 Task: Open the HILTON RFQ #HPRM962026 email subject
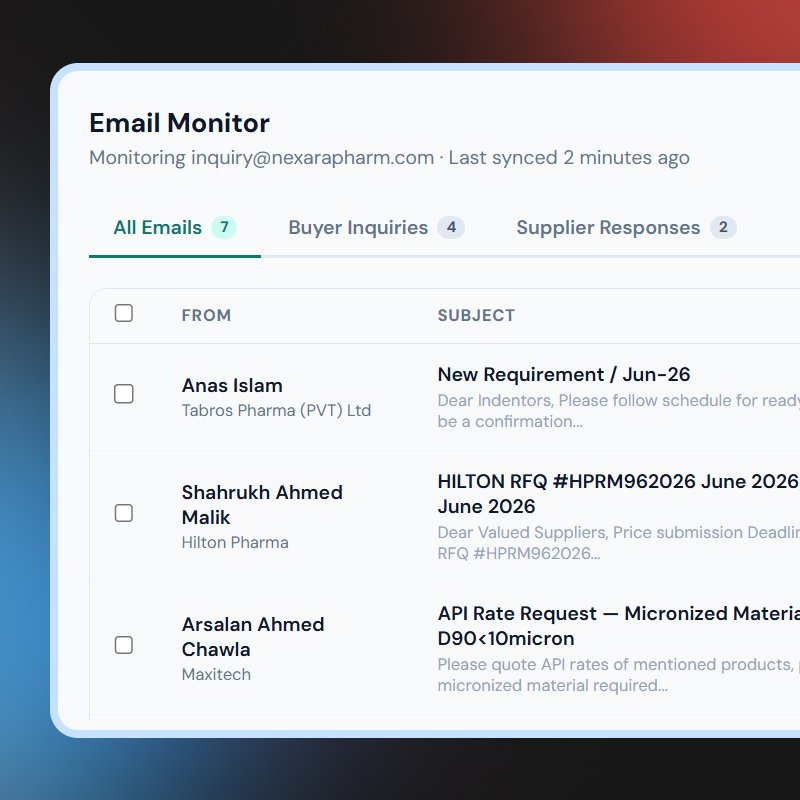click(618, 494)
